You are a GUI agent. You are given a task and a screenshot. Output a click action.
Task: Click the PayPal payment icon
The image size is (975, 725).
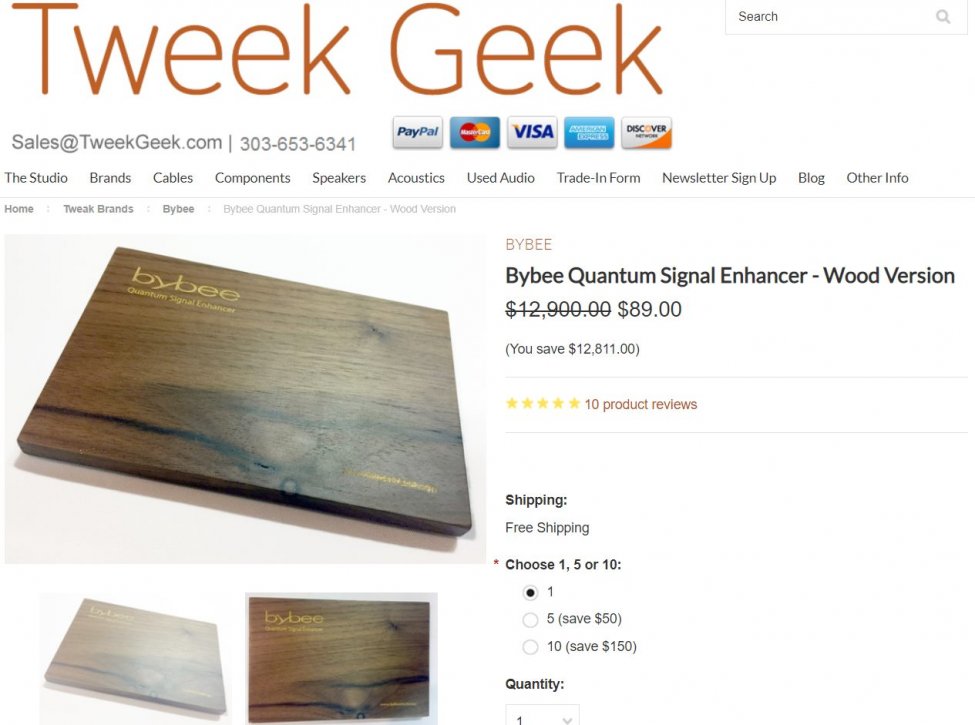(418, 132)
